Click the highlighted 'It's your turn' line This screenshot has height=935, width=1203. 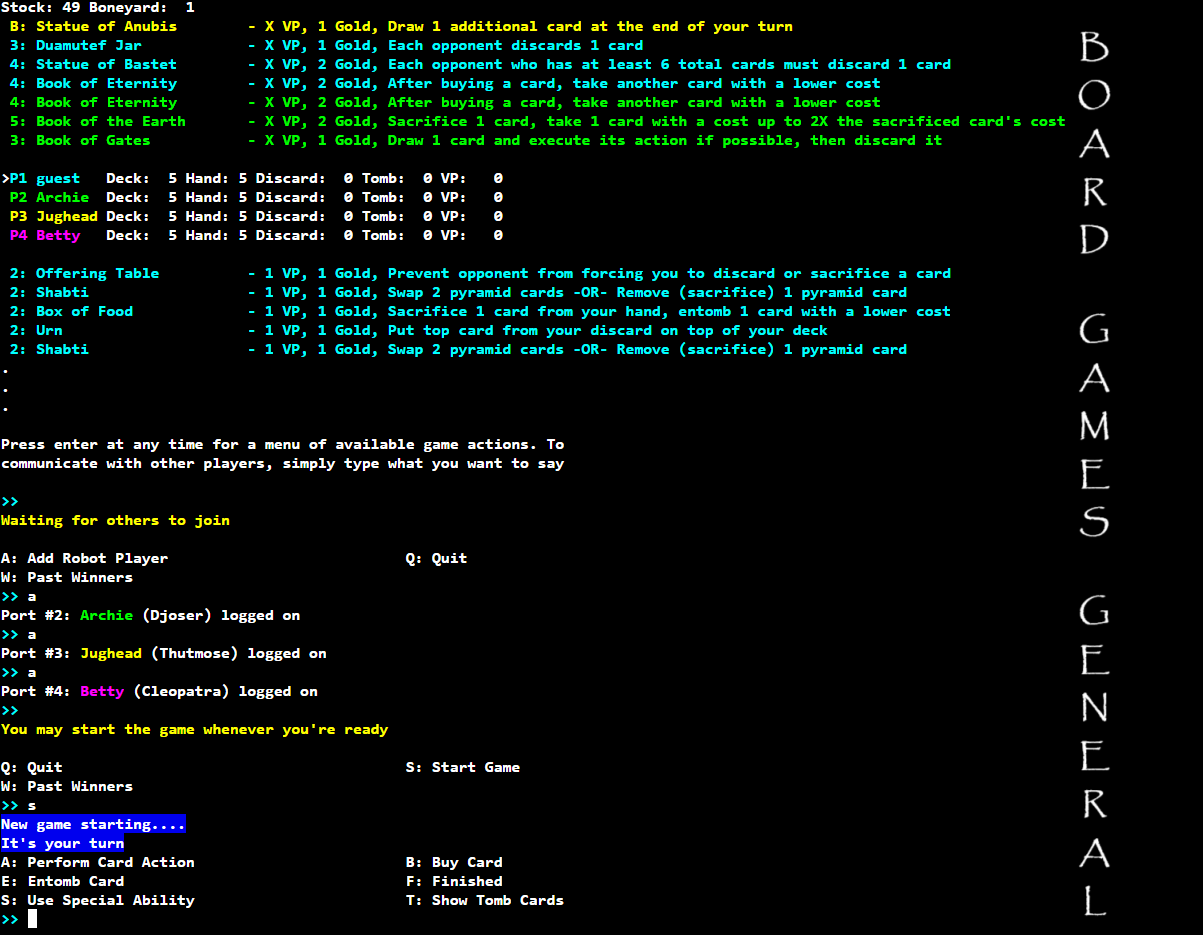[62, 843]
